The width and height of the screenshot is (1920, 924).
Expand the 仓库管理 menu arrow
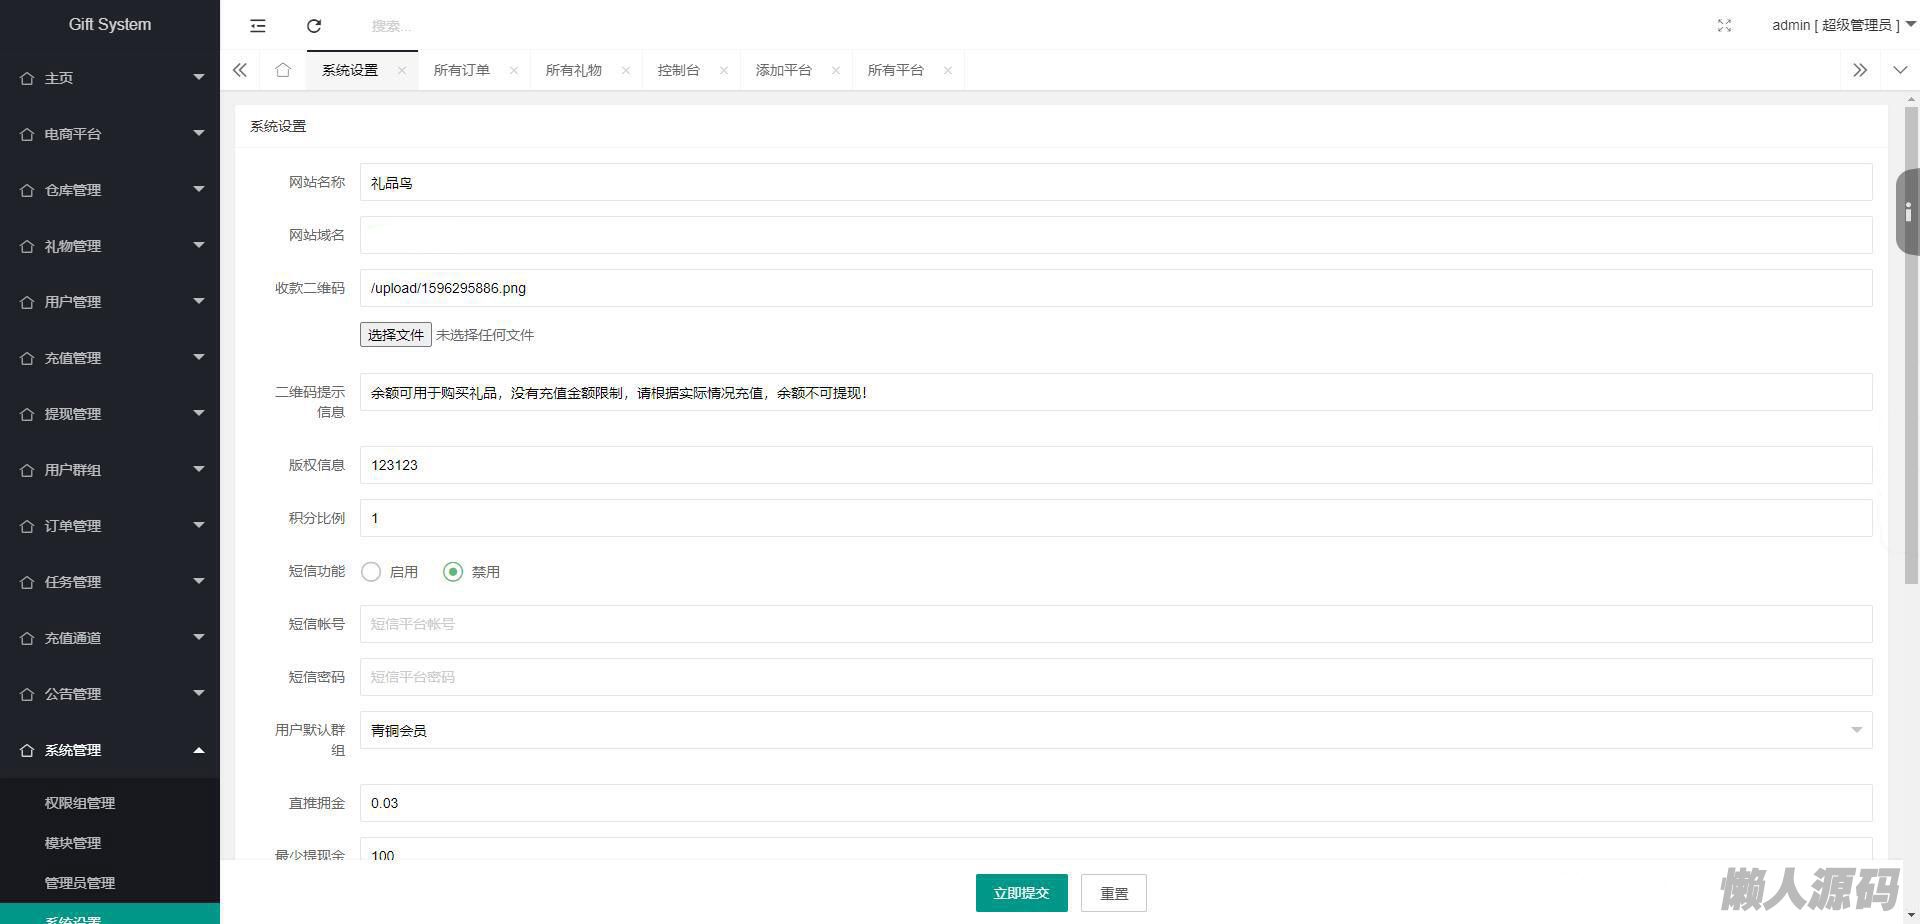tap(199, 189)
